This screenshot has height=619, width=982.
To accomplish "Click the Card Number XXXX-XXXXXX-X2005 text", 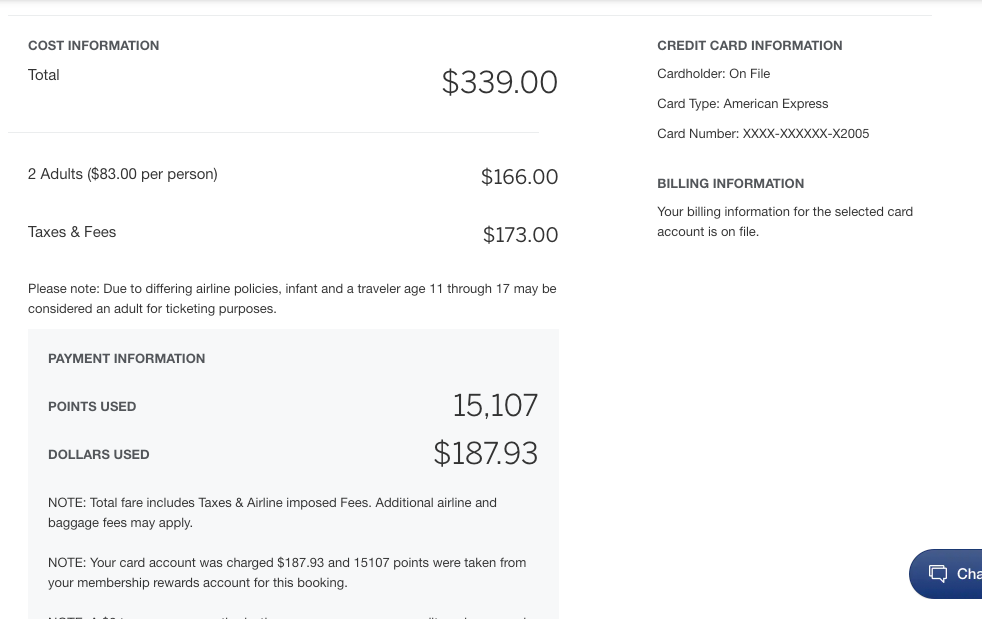I will [762, 134].
